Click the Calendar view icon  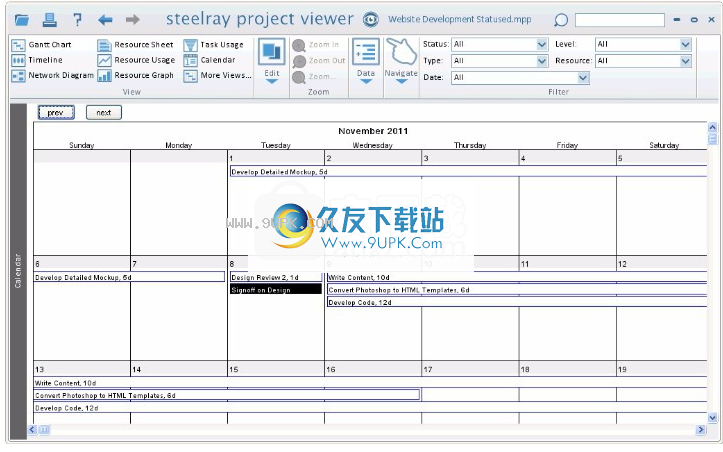click(x=190, y=60)
